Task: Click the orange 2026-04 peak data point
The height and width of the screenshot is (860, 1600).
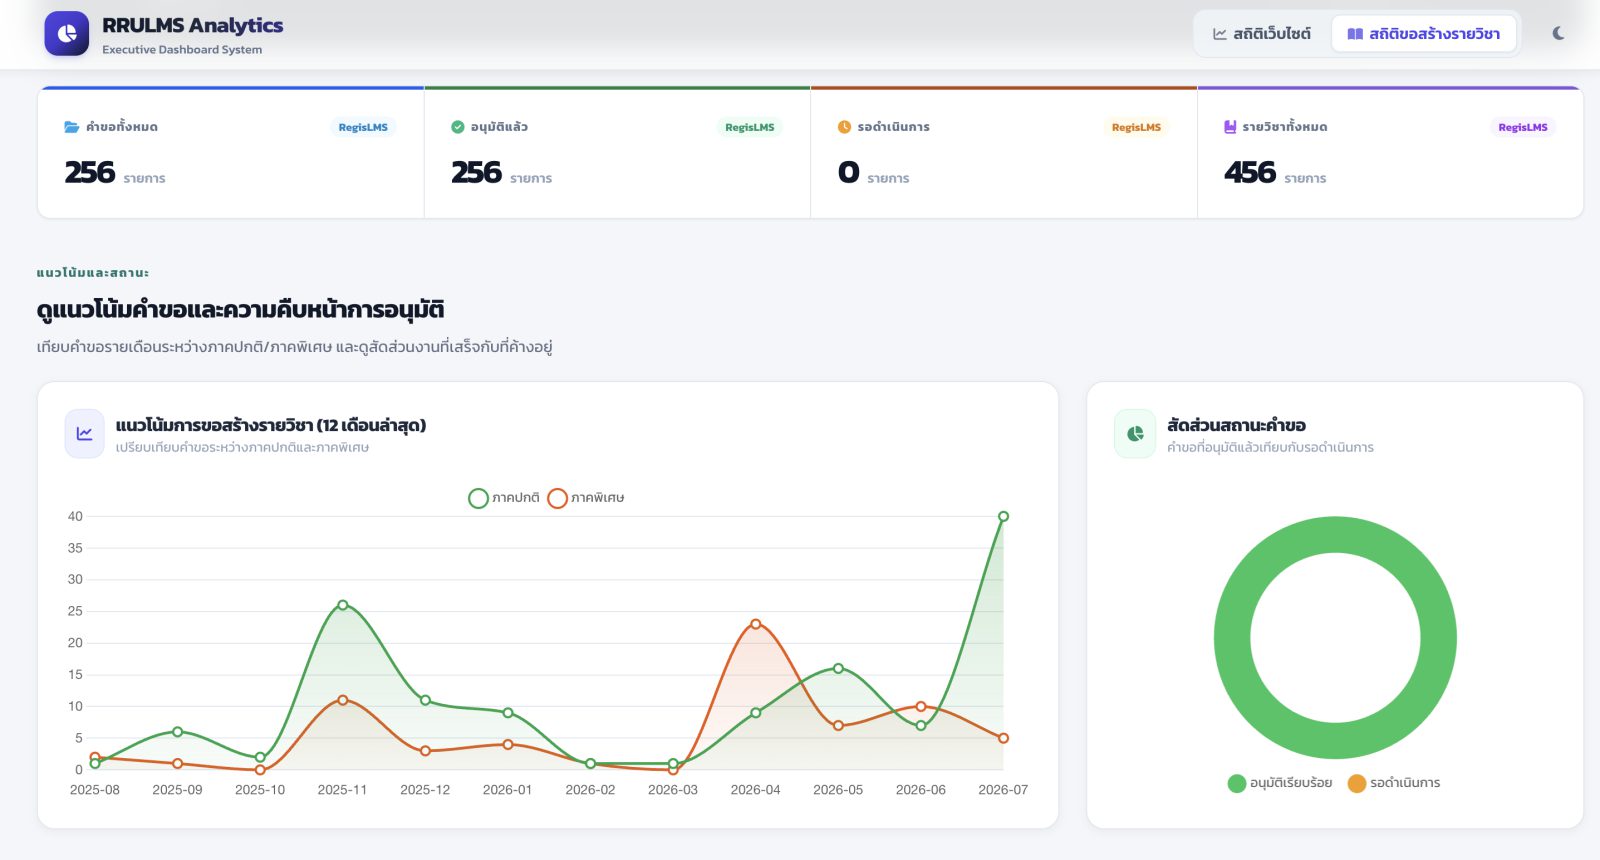Action: [x=756, y=624]
